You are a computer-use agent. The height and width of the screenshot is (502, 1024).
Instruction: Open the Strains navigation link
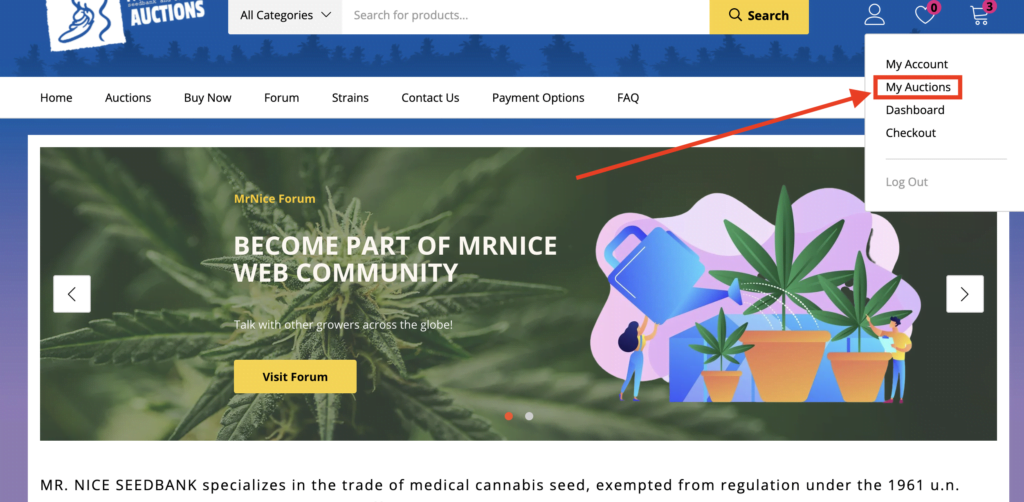pos(350,98)
